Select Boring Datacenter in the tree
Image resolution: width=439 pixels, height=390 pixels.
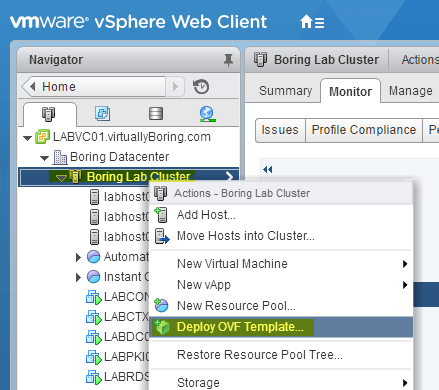pos(119,157)
